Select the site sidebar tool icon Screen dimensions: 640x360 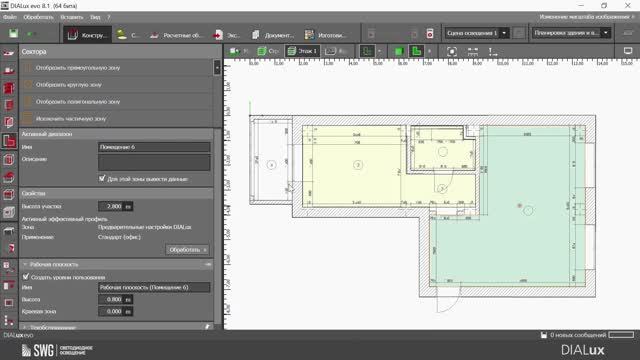(9, 53)
